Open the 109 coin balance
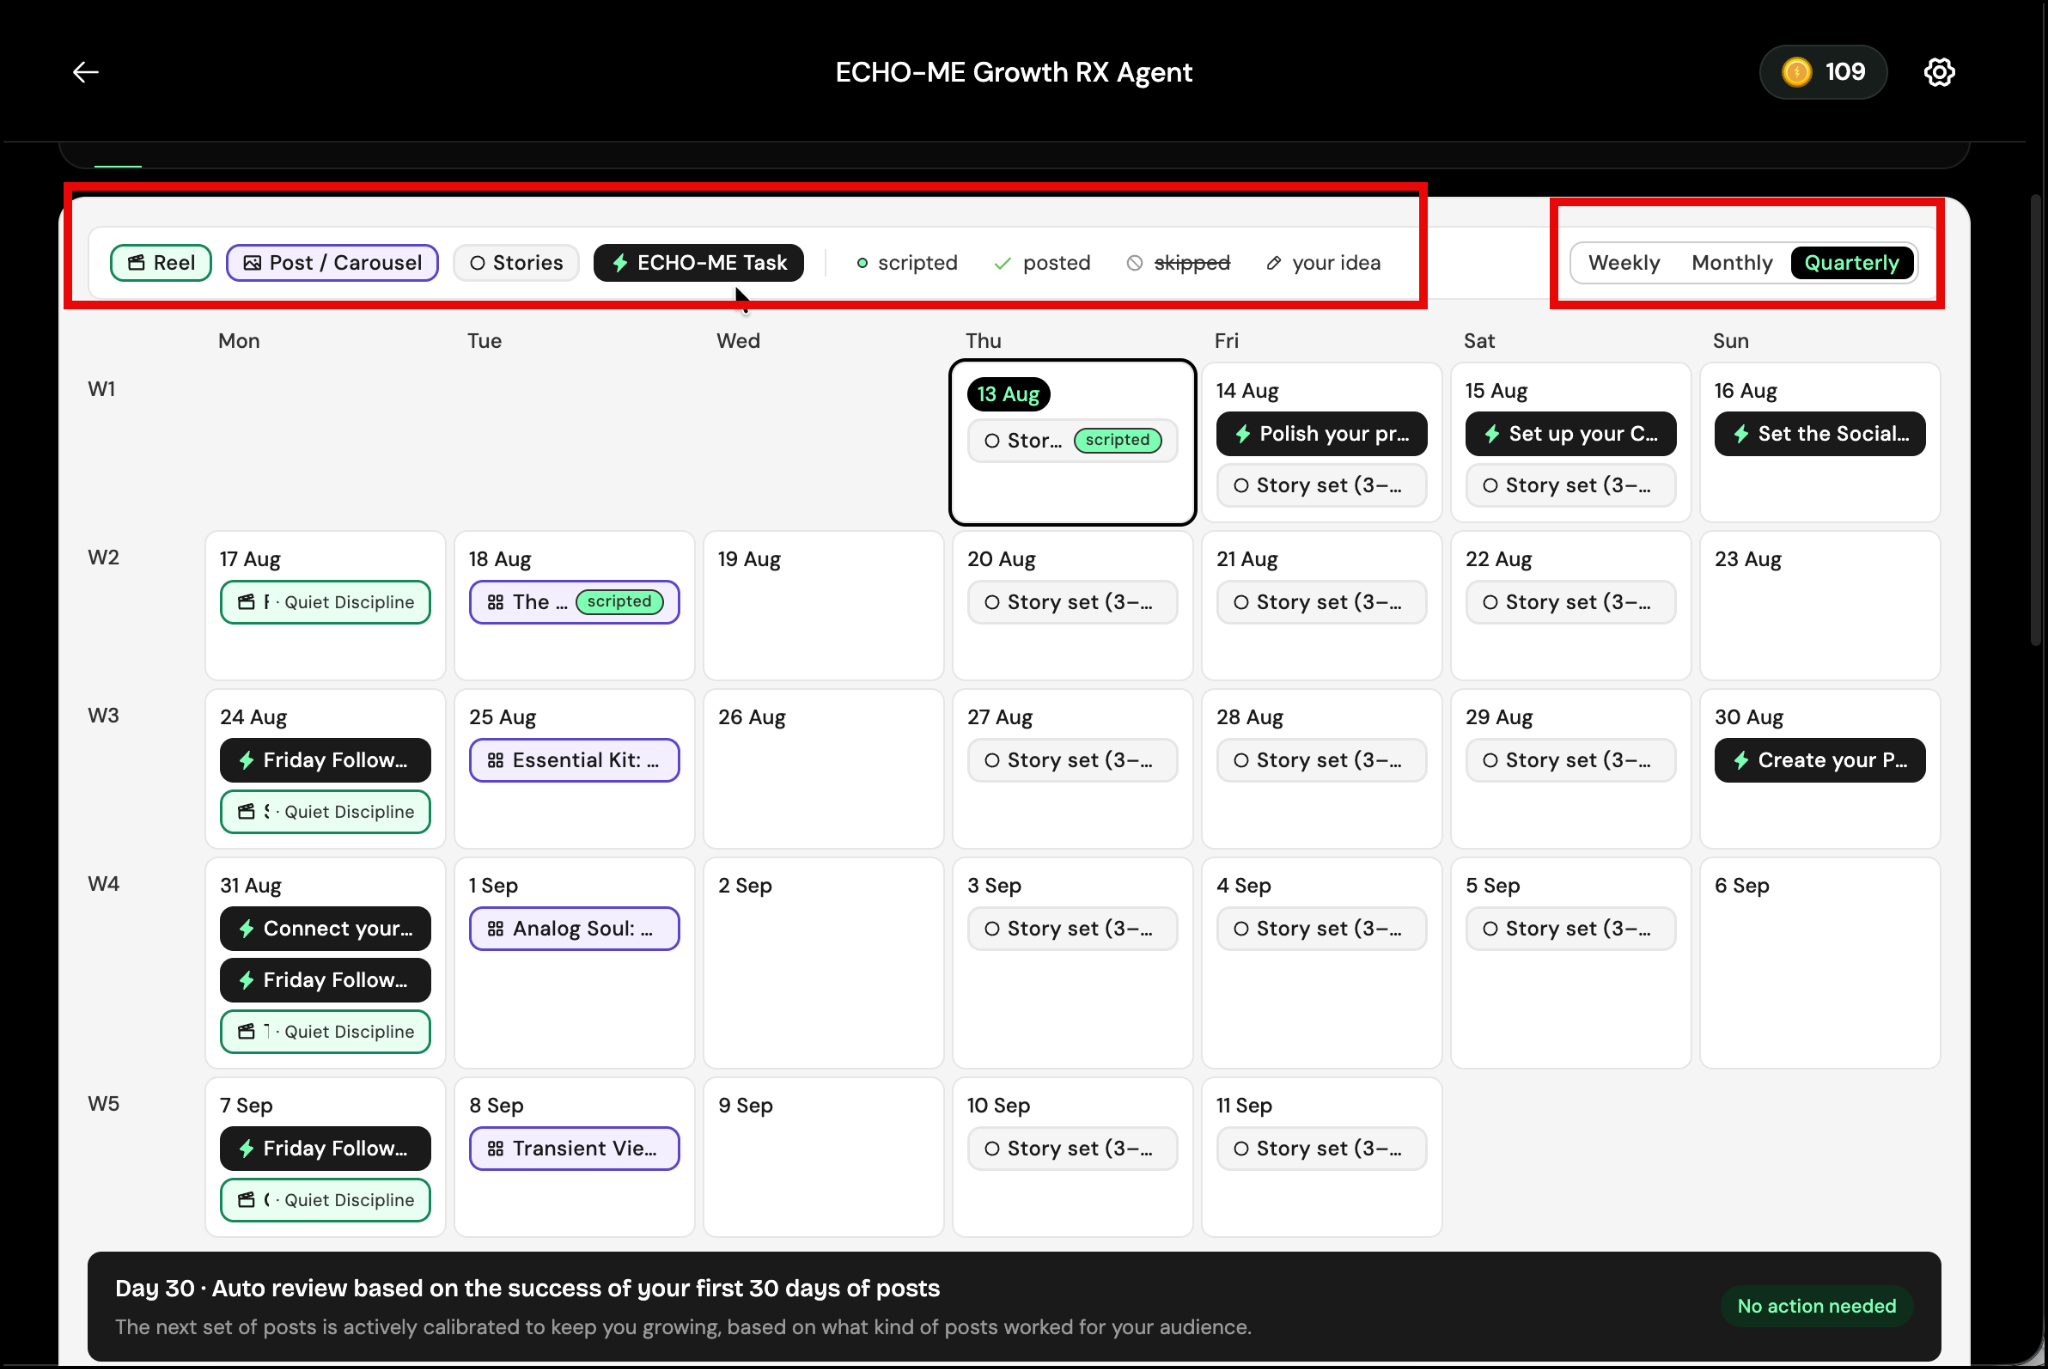Viewport: 2048px width, 1369px height. pos(1823,72)
